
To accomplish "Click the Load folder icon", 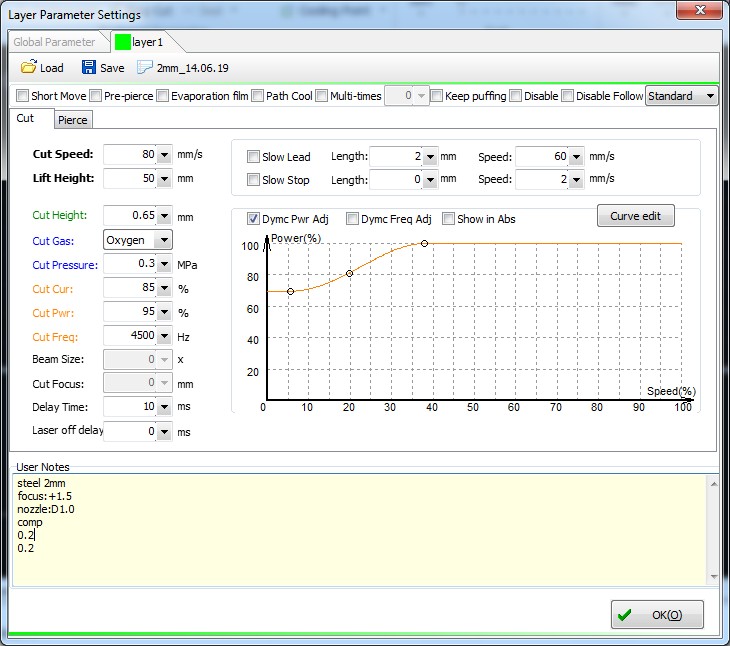I will pyautogui.click(x=29, y=68).
